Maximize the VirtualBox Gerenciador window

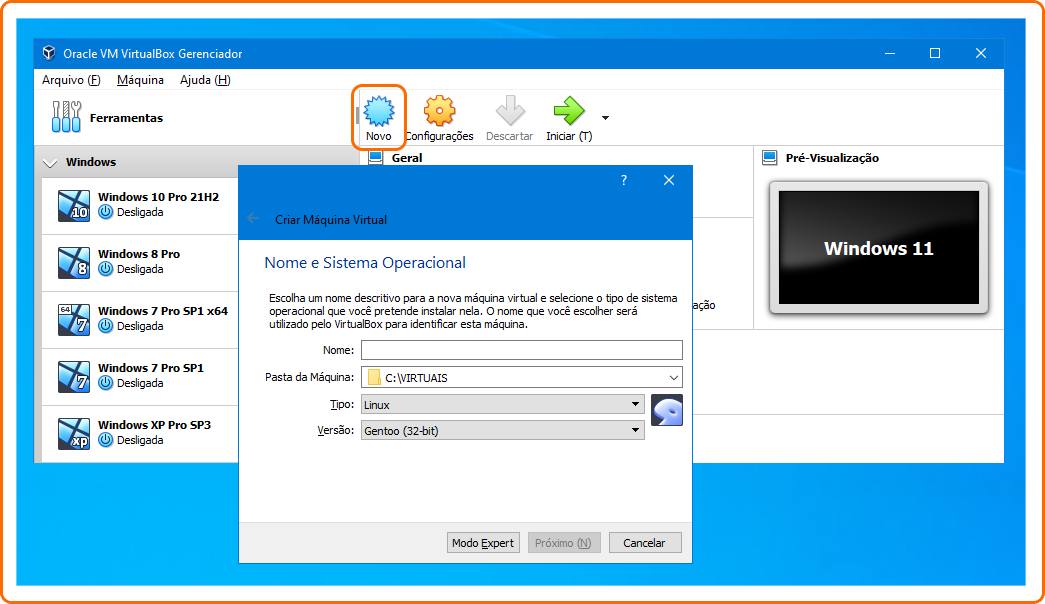click(935, 53)
